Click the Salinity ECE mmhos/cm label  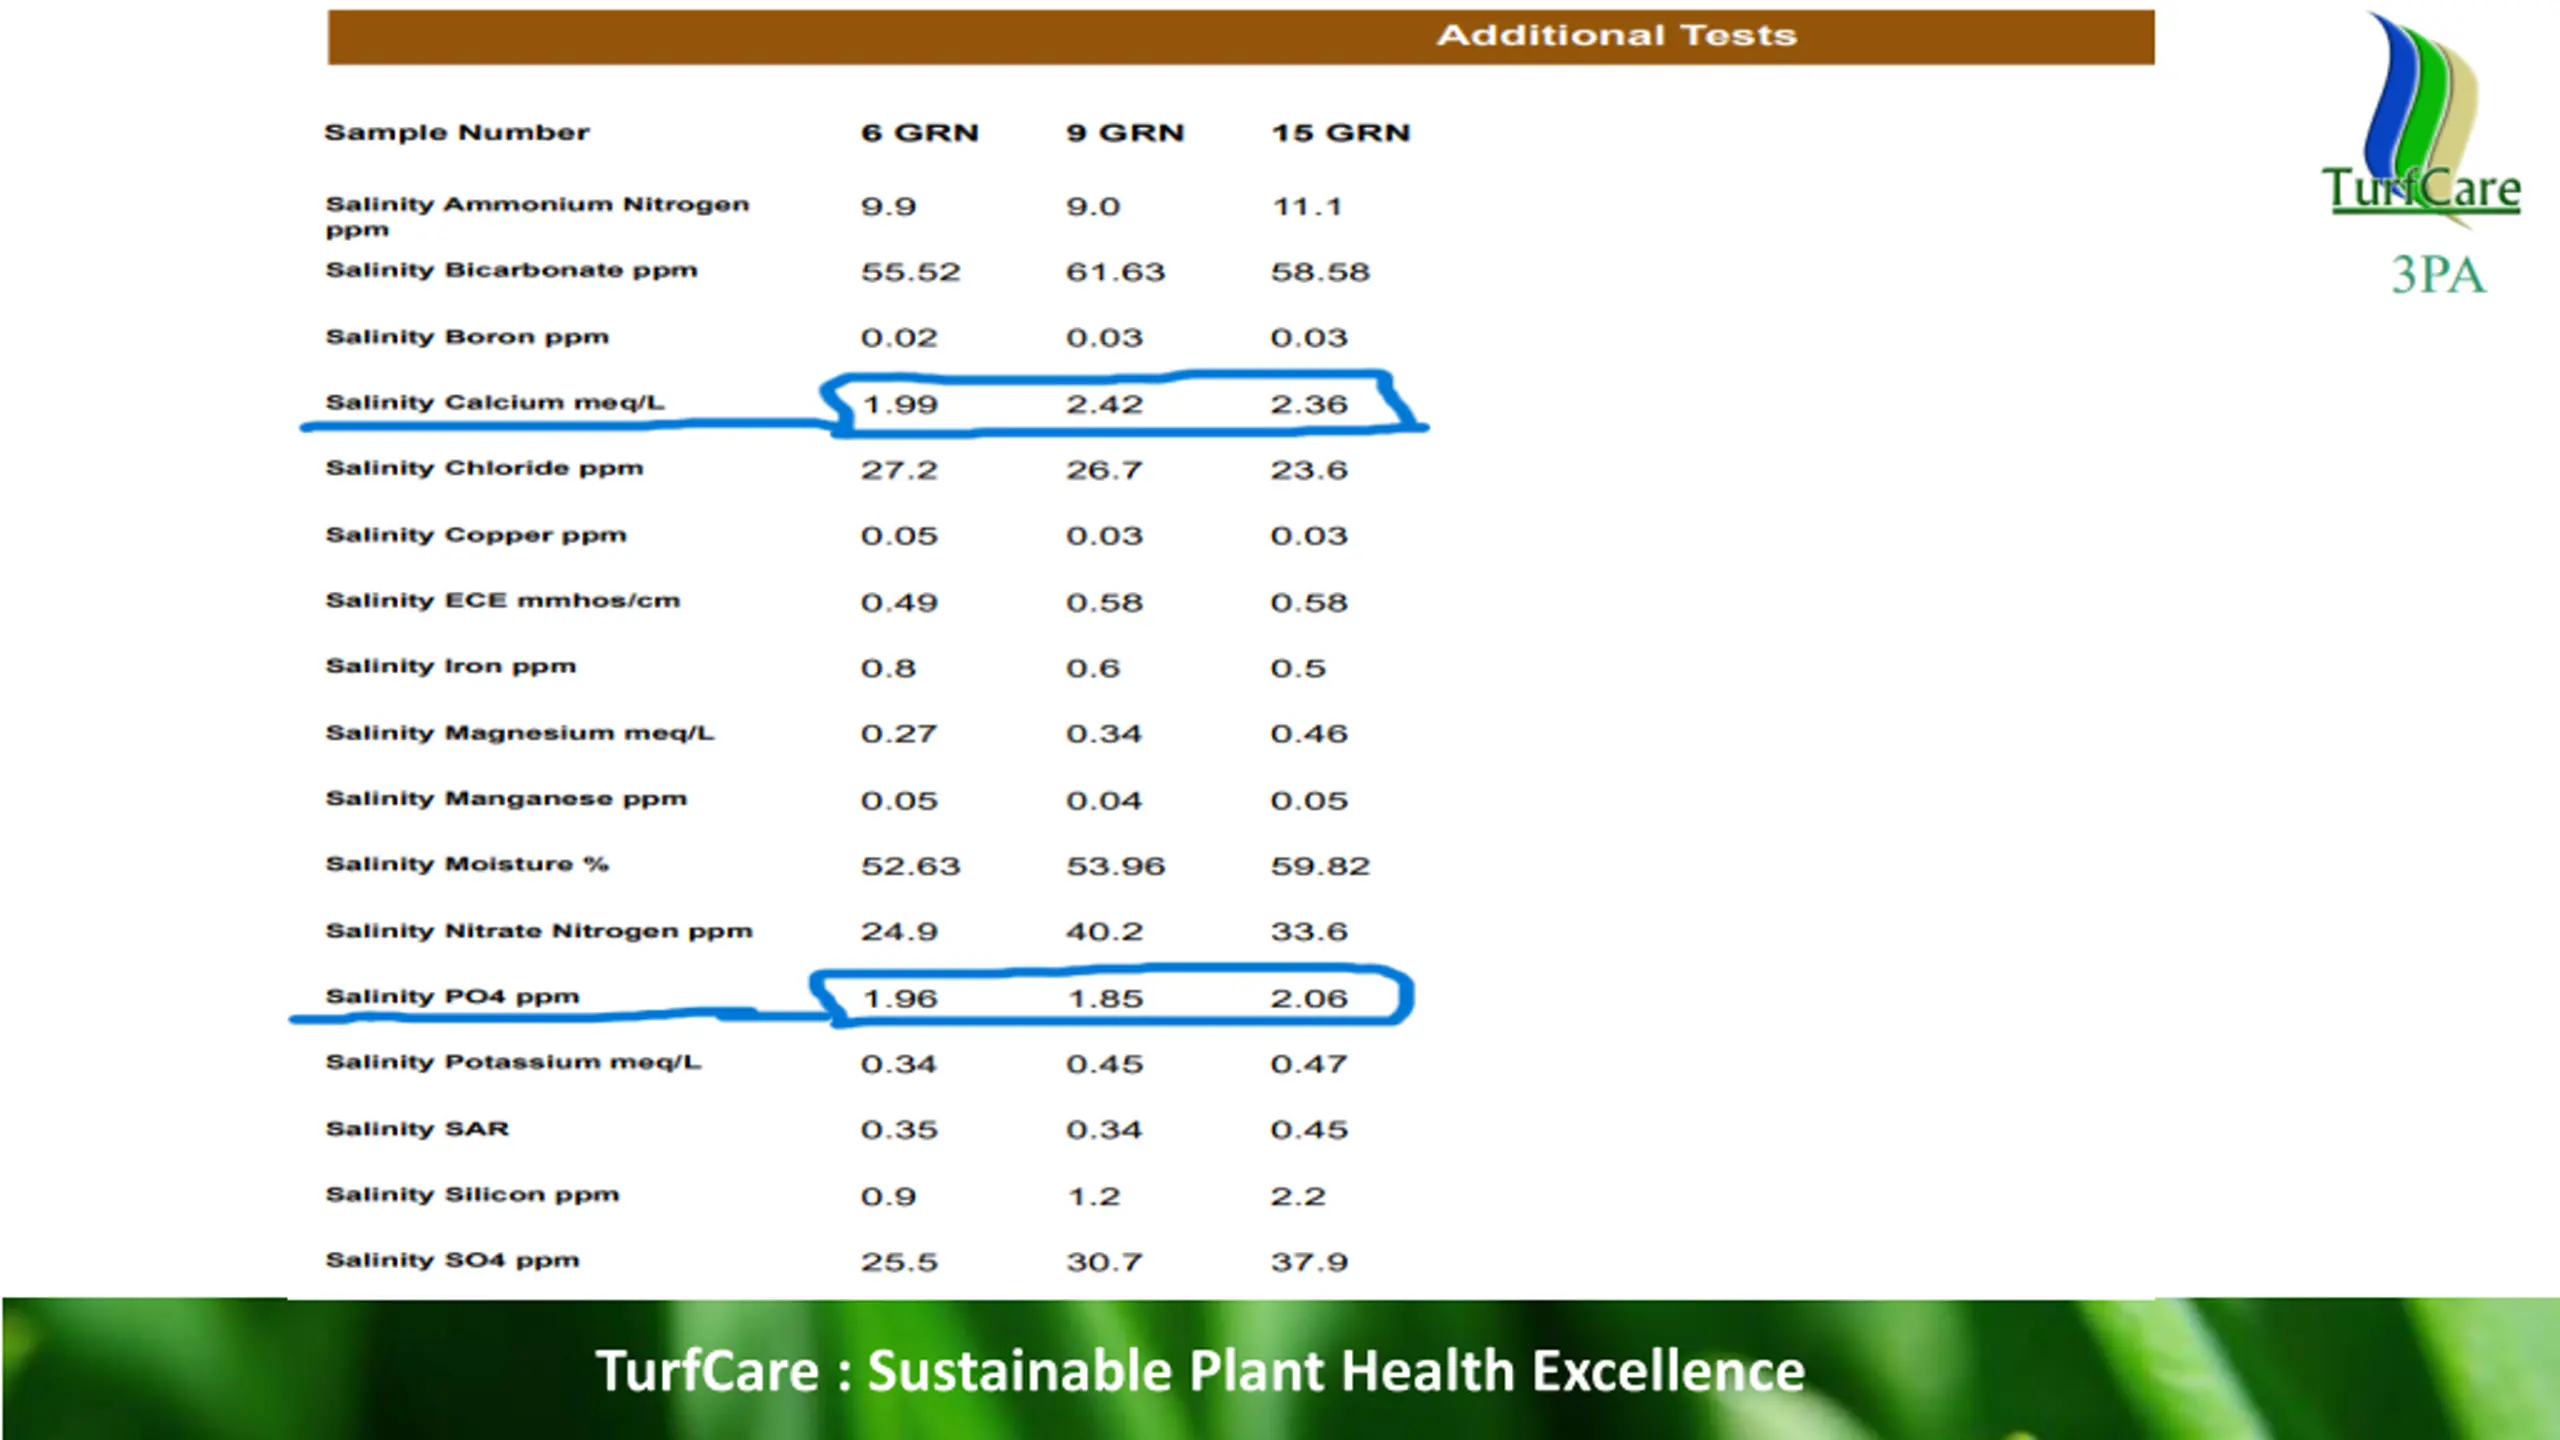coord(502,601)
